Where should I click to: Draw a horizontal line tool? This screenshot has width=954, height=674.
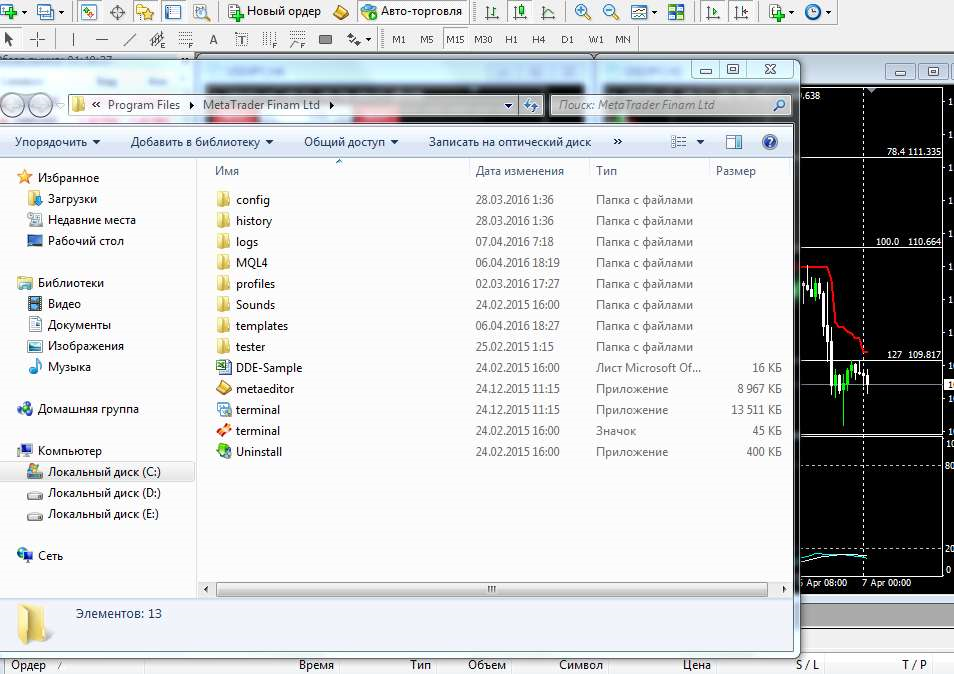pos(102,40)
